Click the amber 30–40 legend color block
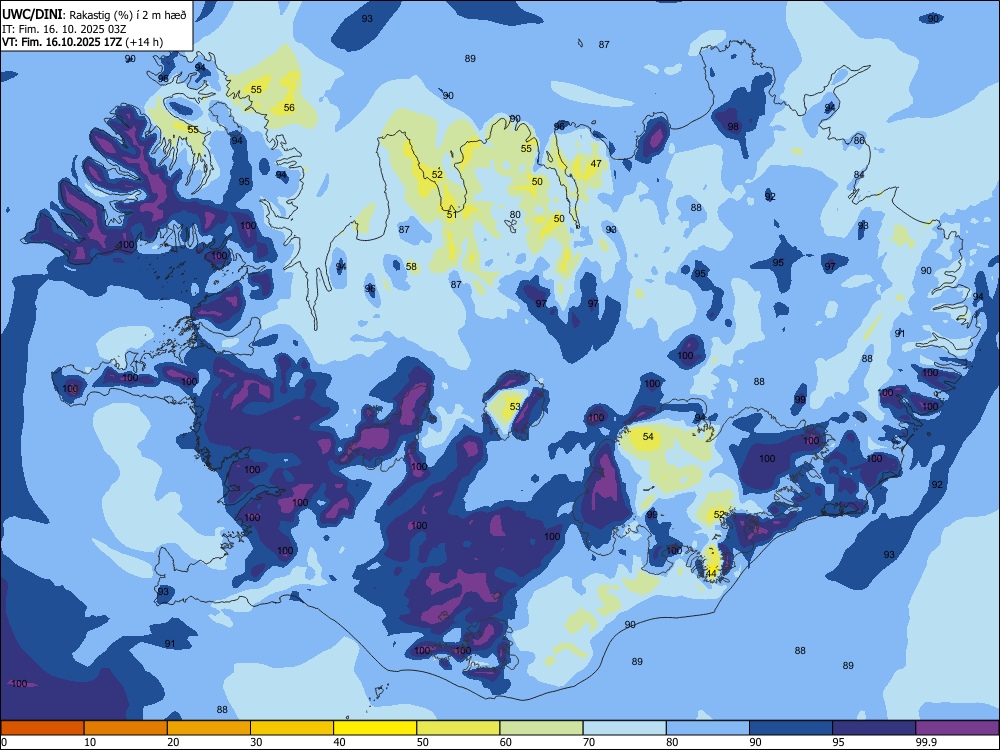The height and width of the screenshot is (750, 1000). (292, 728)
